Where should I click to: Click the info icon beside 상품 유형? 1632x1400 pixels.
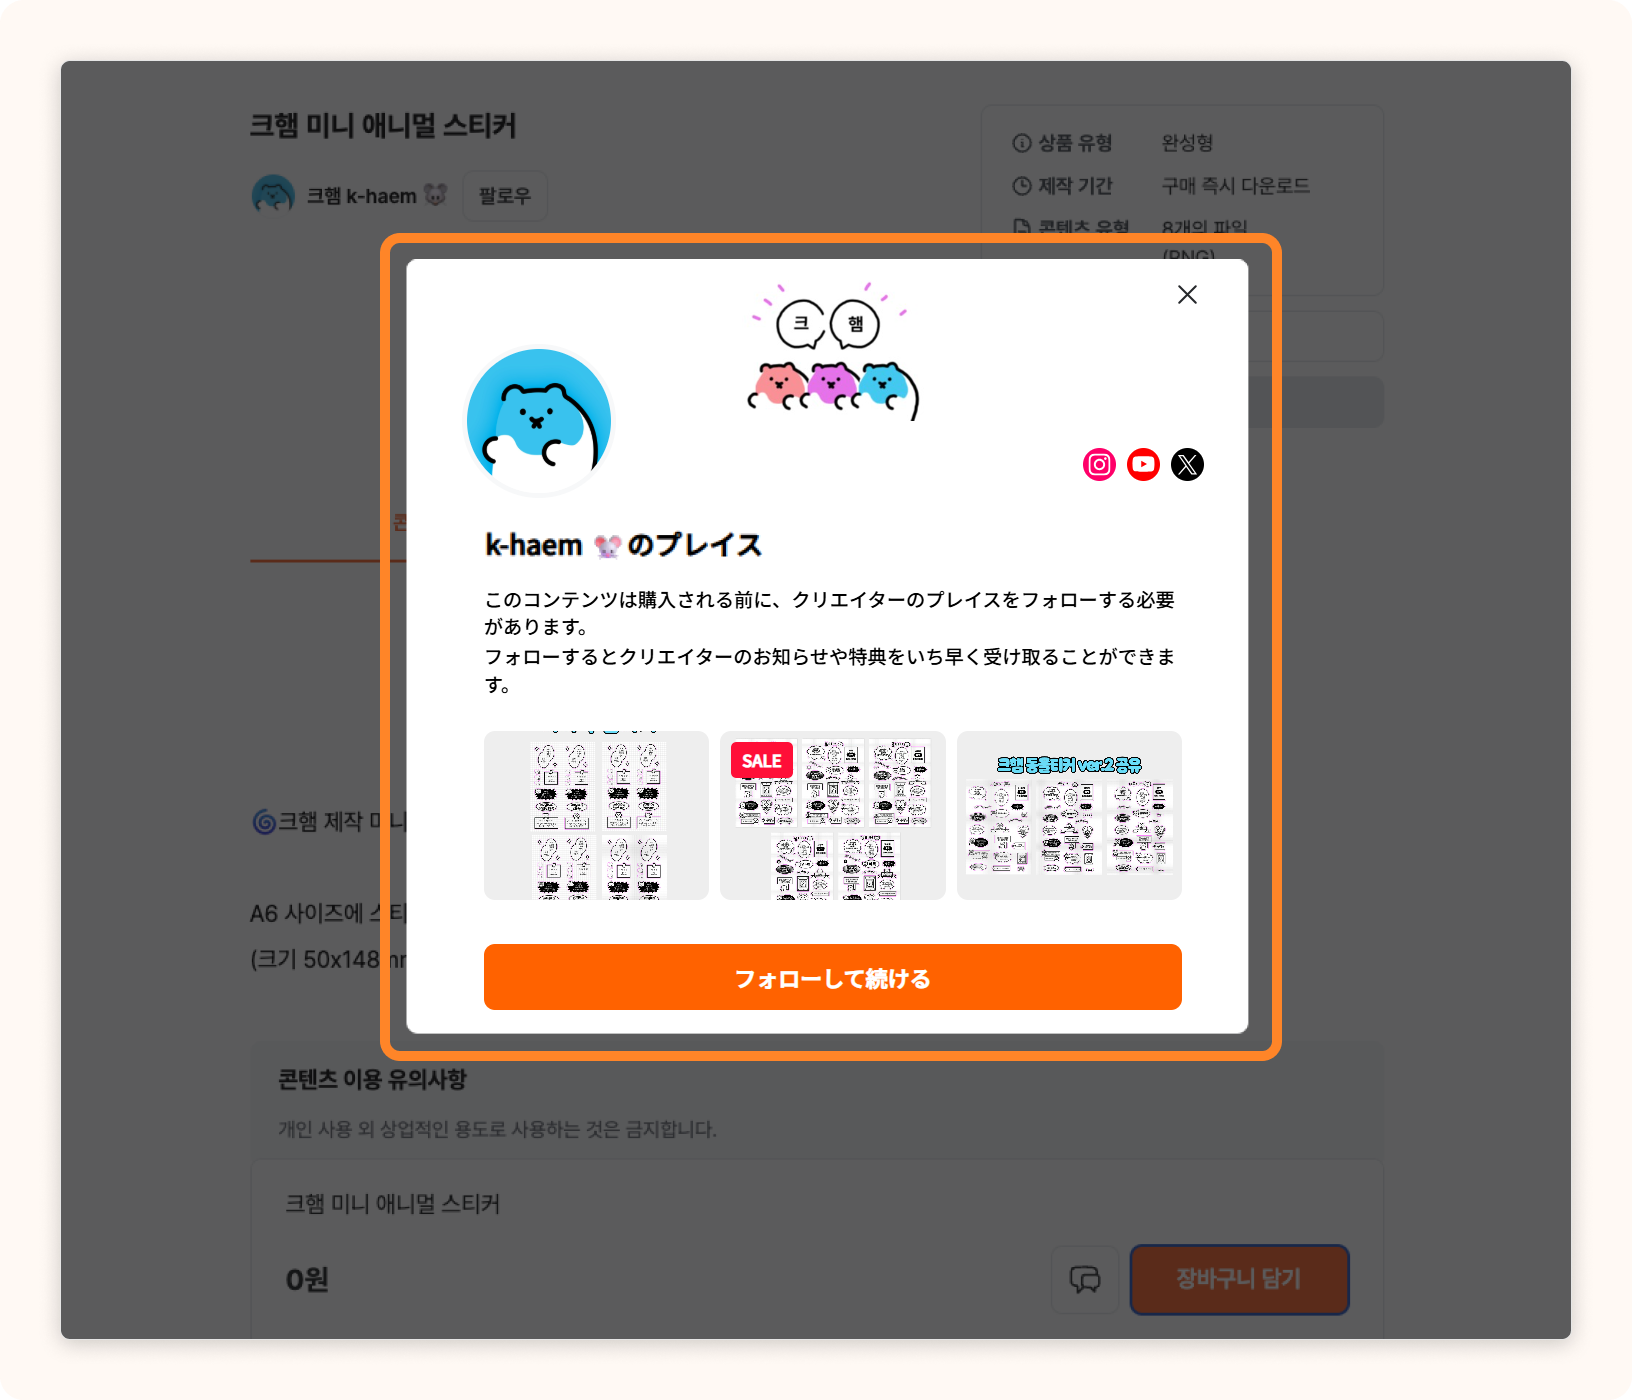tap(1021, 143)
